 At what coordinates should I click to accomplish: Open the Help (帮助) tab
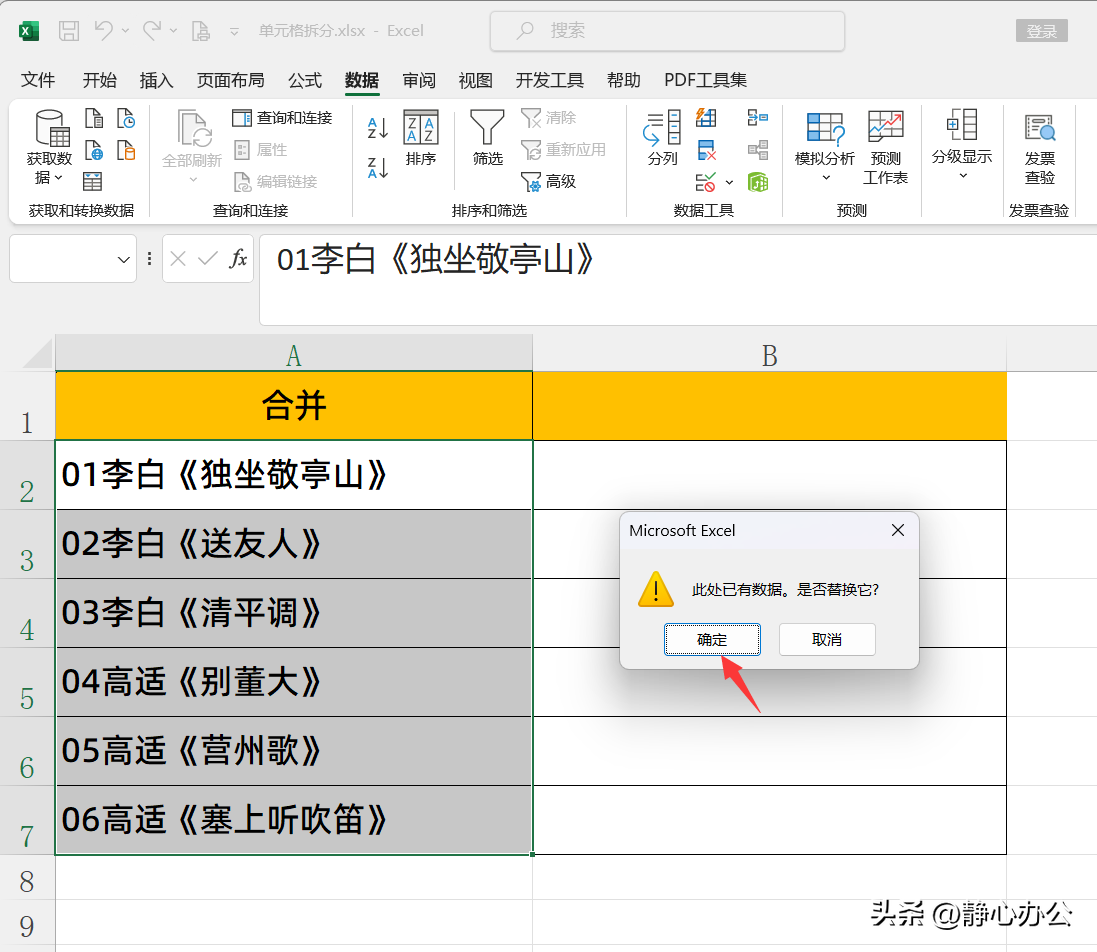[623, 80]
